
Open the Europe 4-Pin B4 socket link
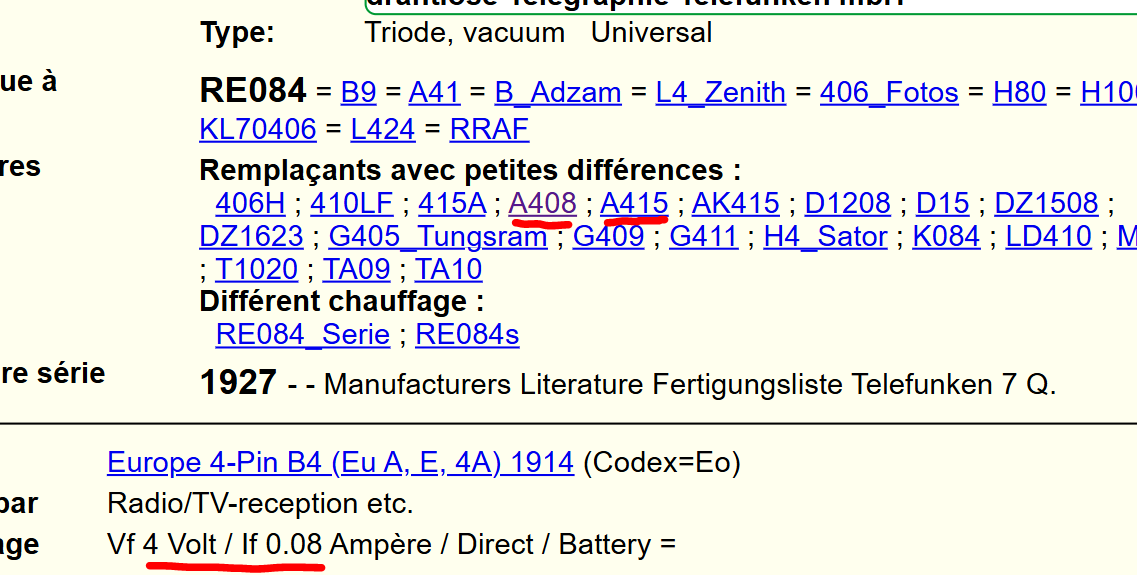click(x=341, y=462)
